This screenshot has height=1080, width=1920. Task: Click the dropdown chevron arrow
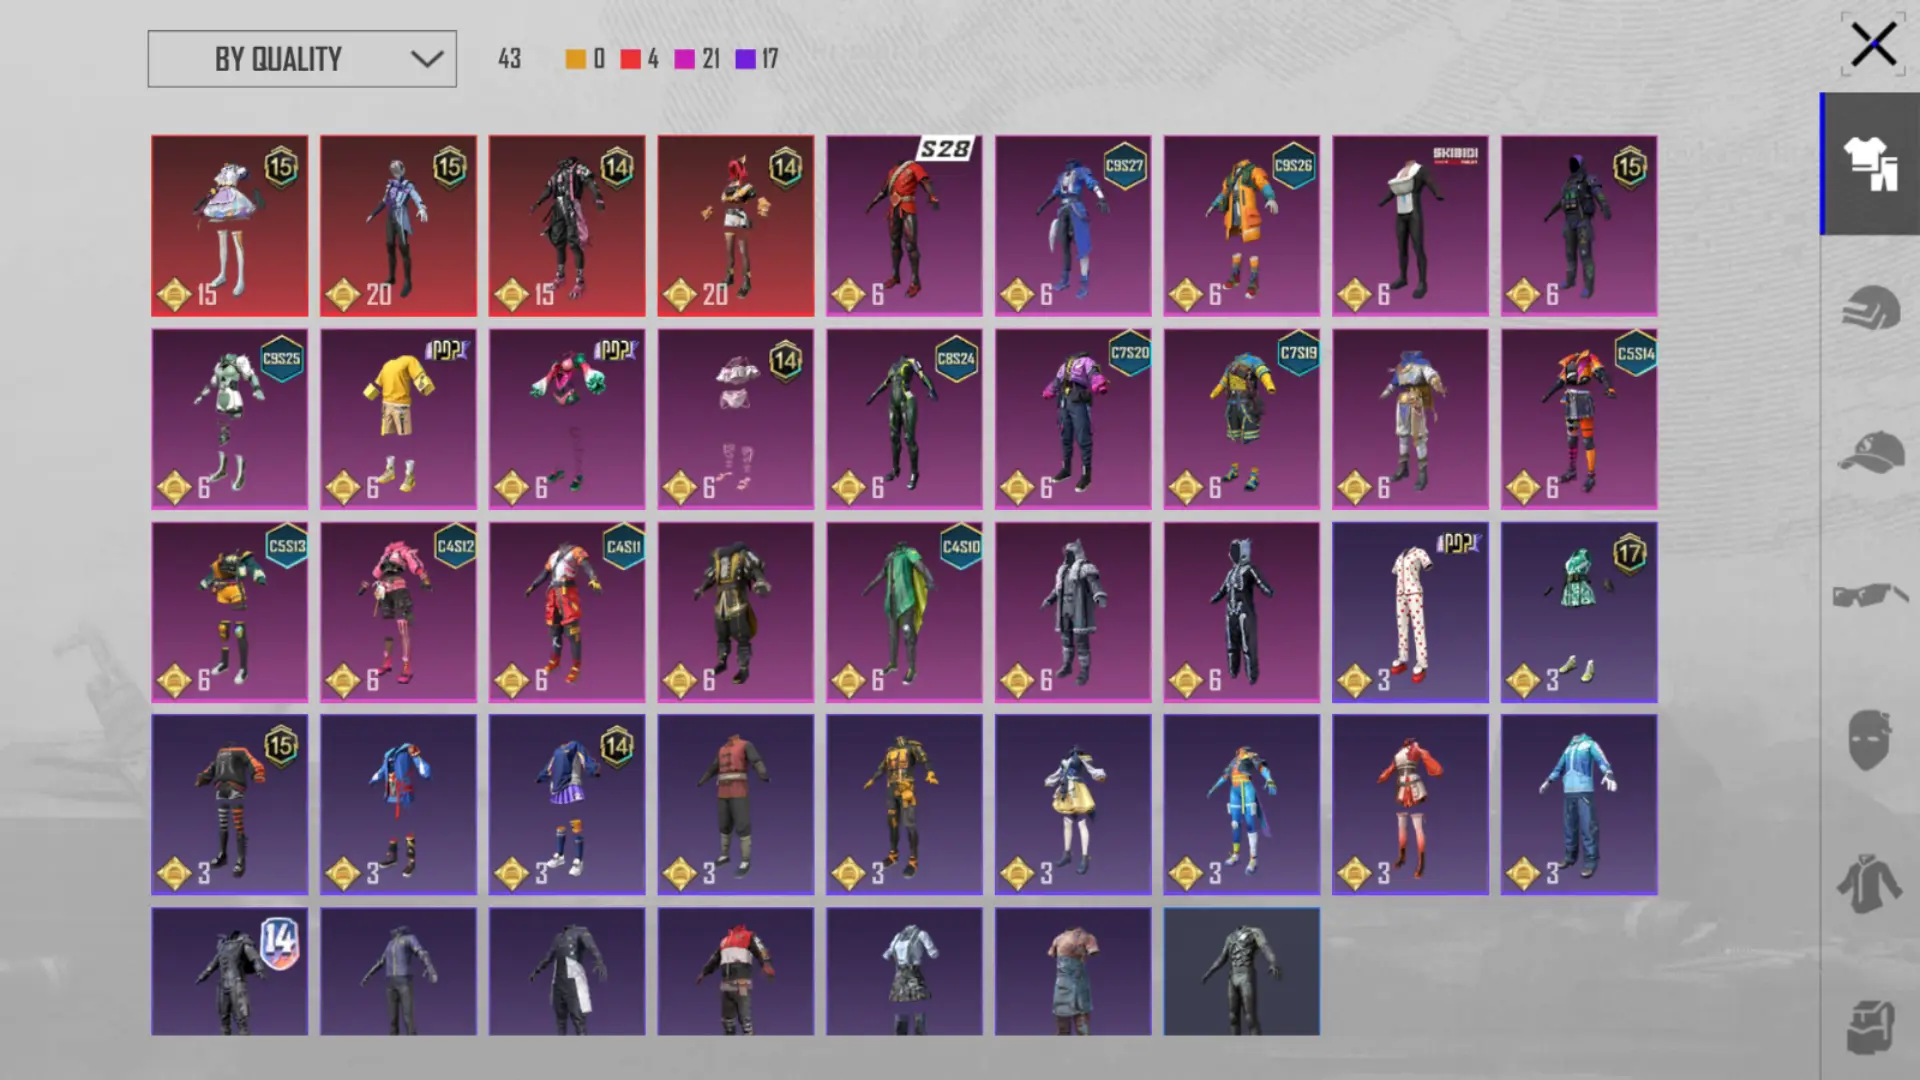427,59
